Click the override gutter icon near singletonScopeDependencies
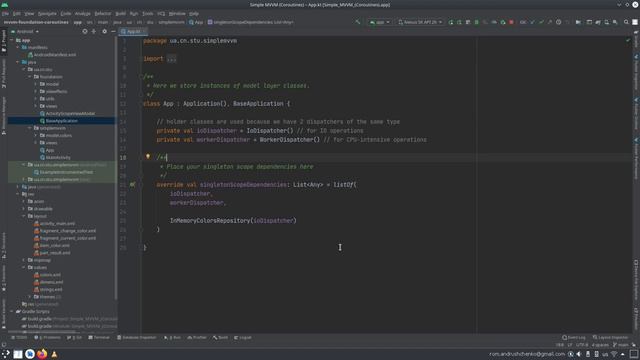The height and width of the screenshot is (360, 640). tap(132, 184)
